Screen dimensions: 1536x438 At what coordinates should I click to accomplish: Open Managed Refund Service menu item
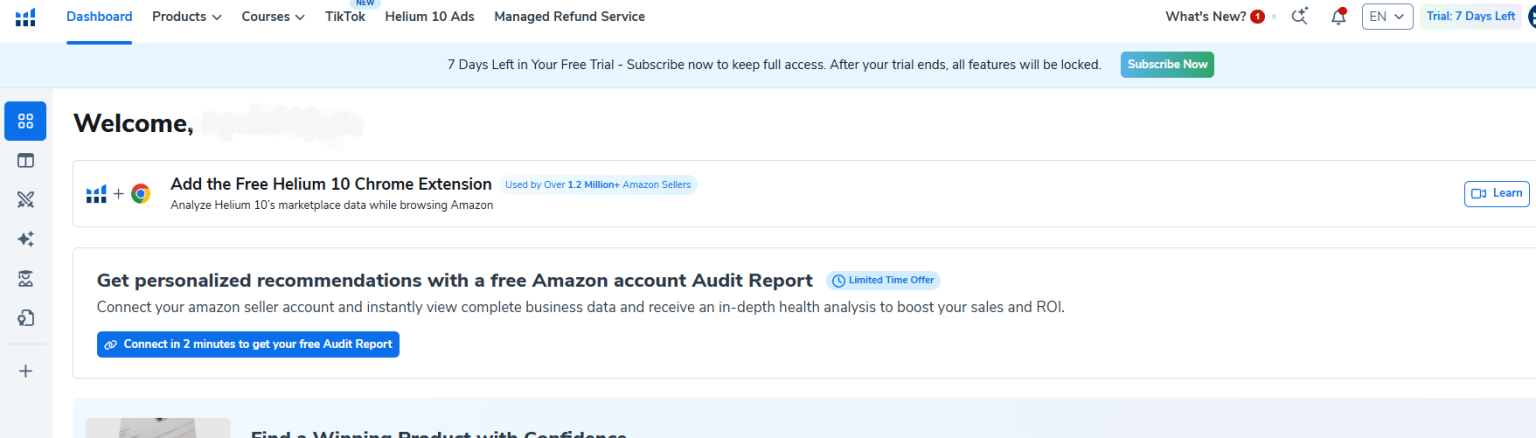(569, 16)
